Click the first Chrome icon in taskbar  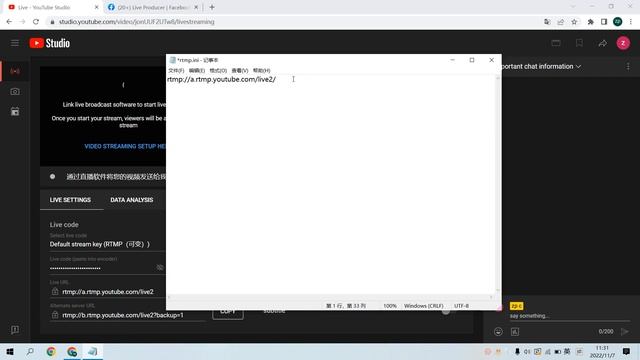coord(51,351)
